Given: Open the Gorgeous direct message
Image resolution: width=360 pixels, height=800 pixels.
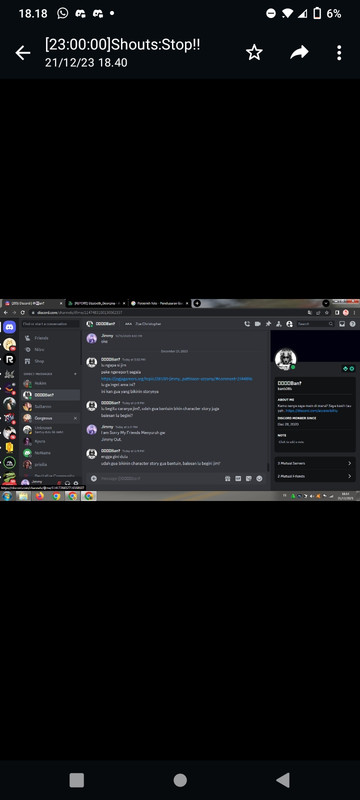Looking at the screenshot, I should tap(50, 418).
